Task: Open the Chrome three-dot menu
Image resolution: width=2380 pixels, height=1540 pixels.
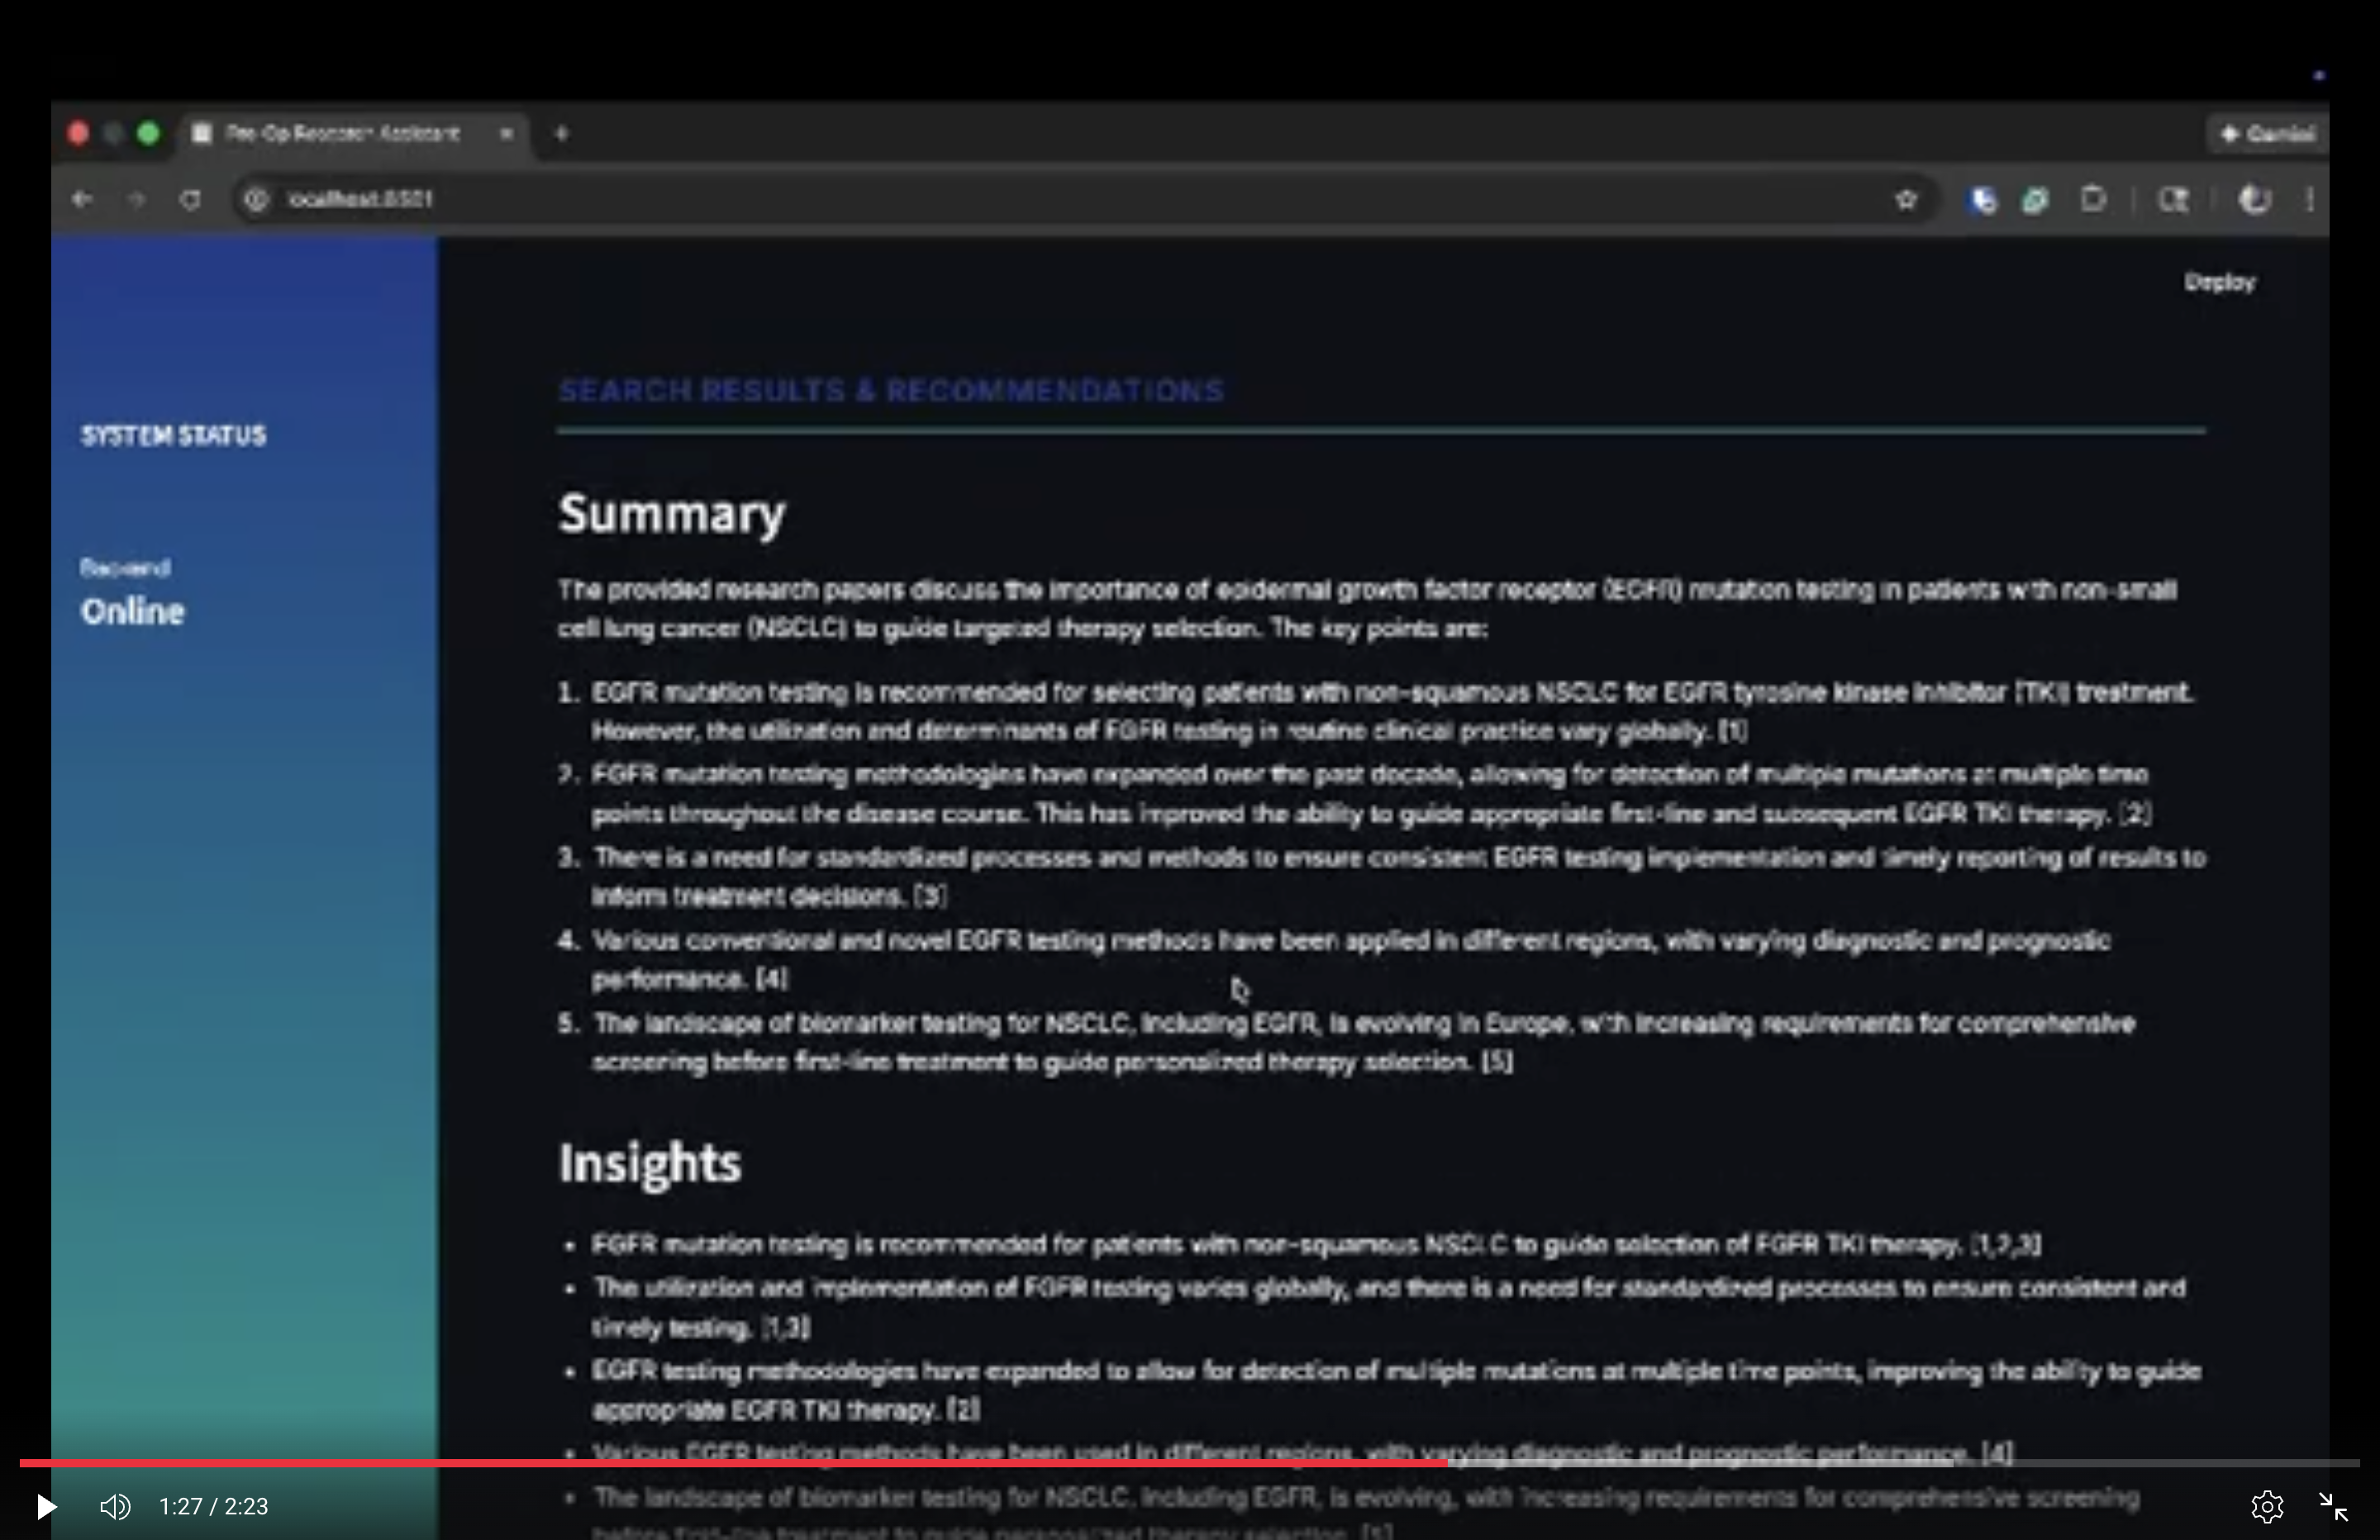Action: [x=2310, y=199]
